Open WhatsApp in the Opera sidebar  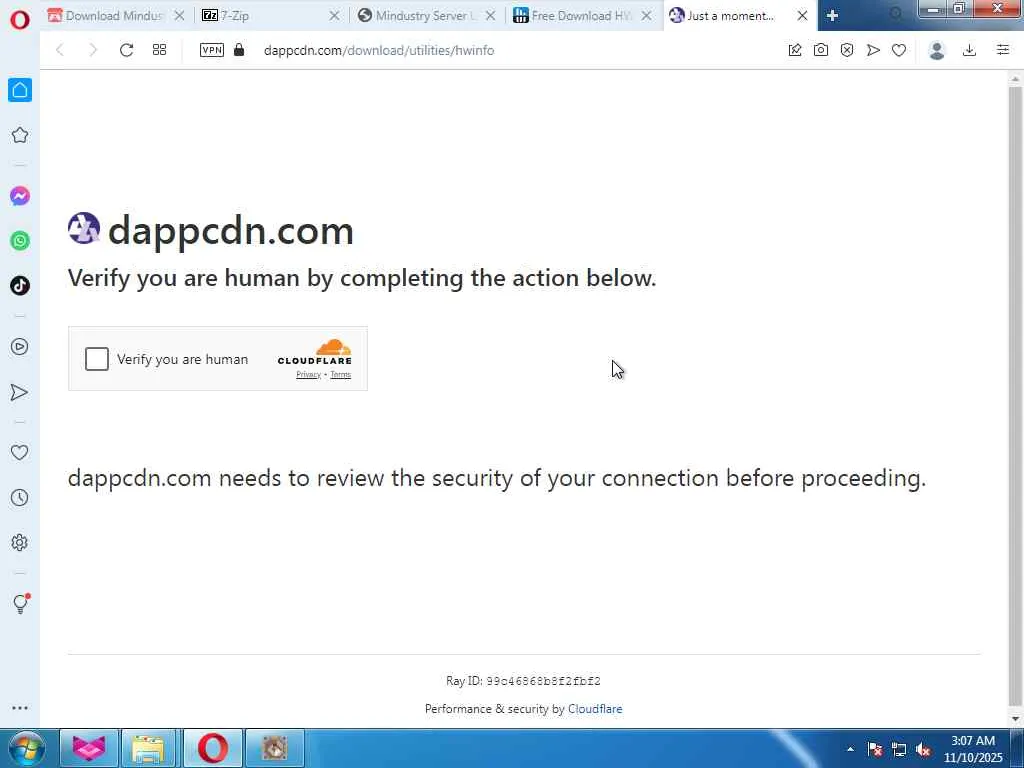pyautogui.click(x=20, y=241)
